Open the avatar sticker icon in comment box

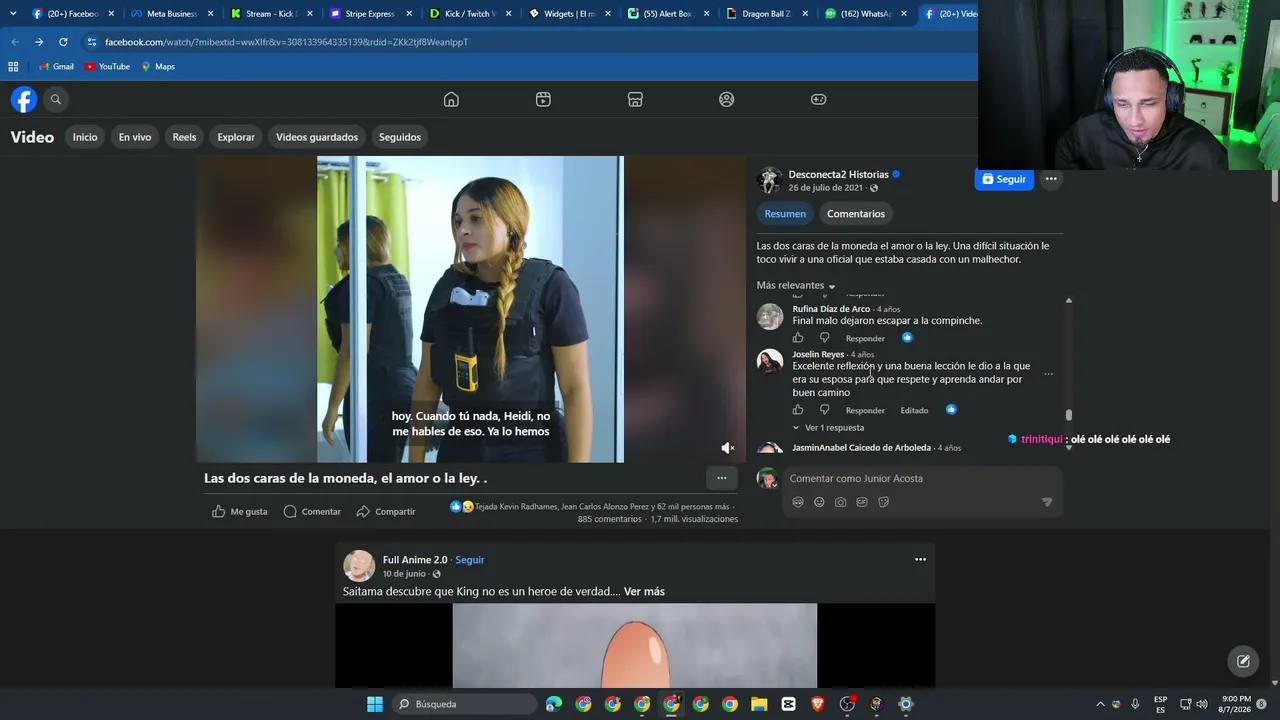click(798, 502)
